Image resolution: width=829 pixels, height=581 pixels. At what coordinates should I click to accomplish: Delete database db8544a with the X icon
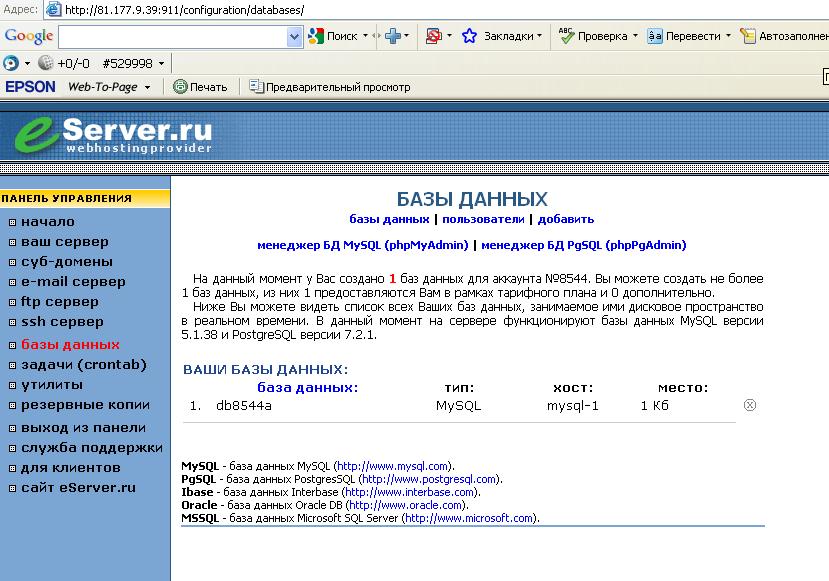(750, 405)
